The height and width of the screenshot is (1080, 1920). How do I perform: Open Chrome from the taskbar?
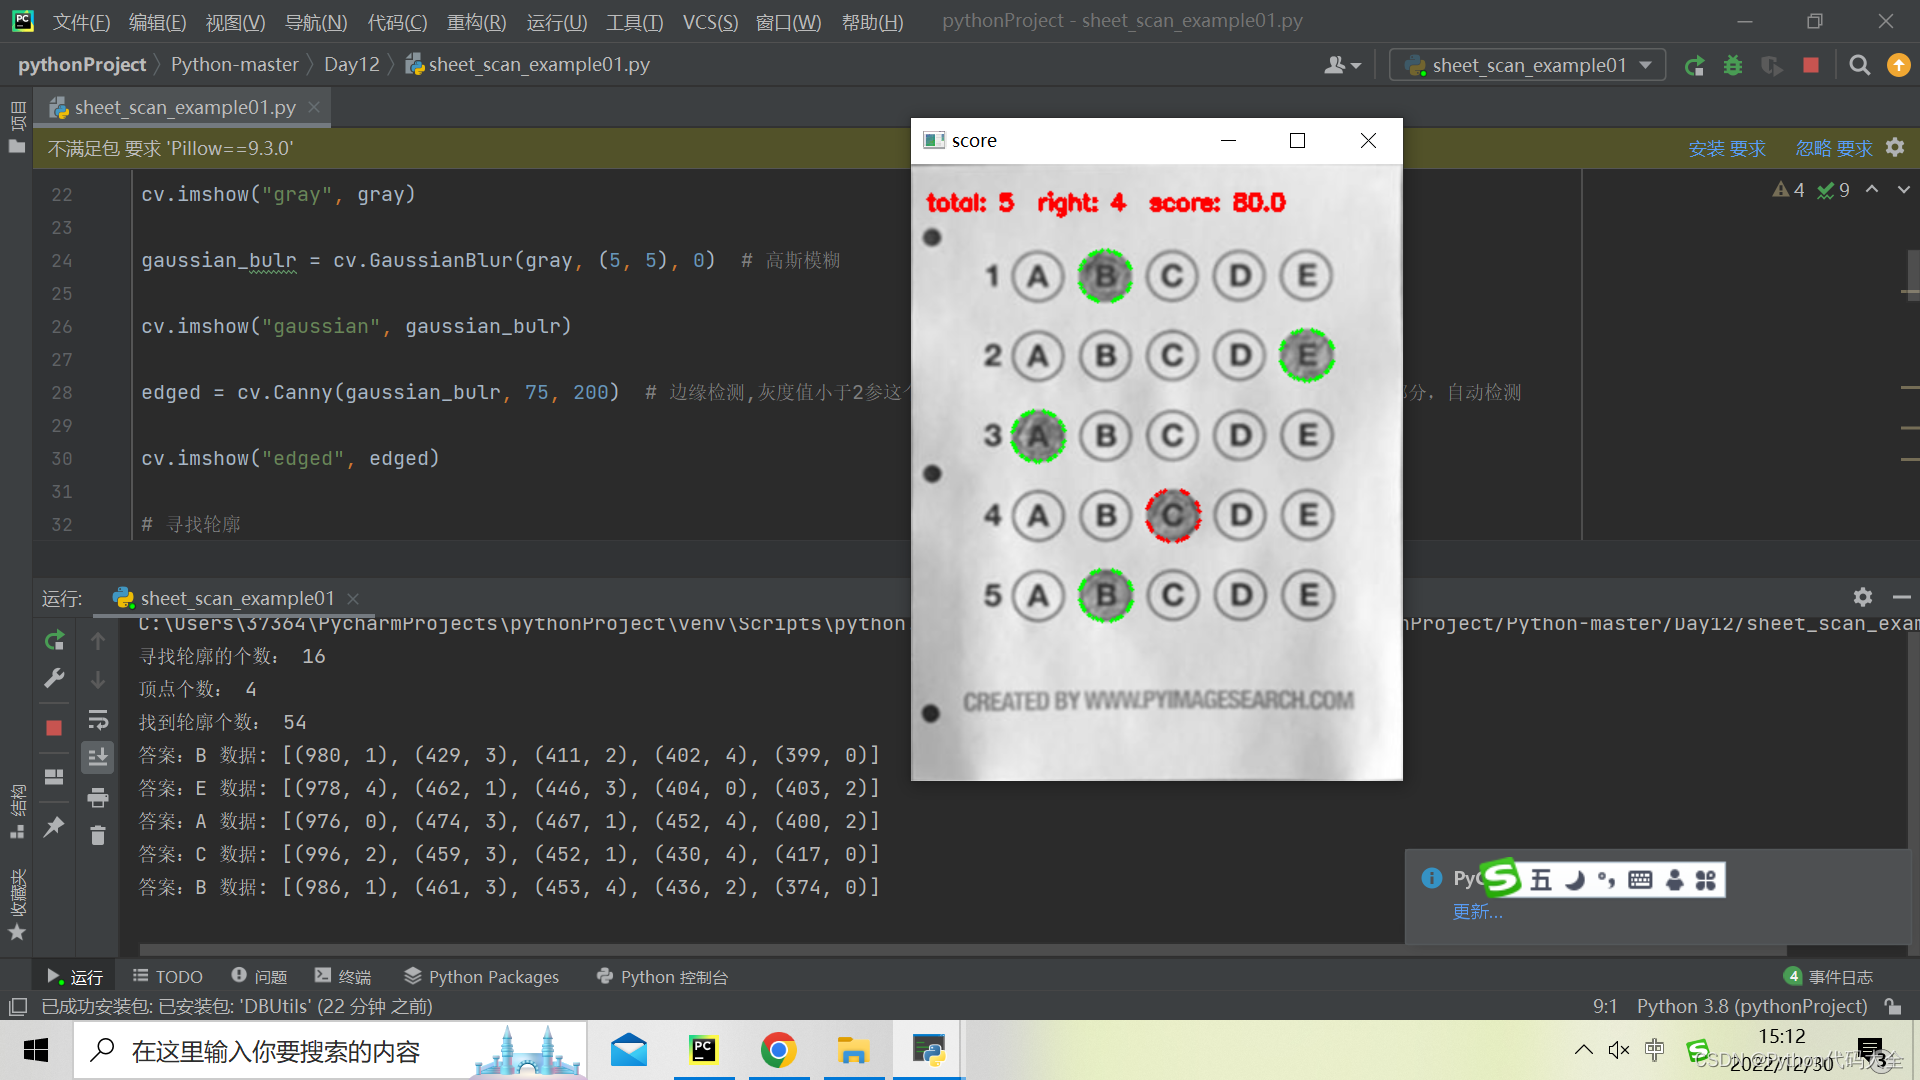point(778,1051)
